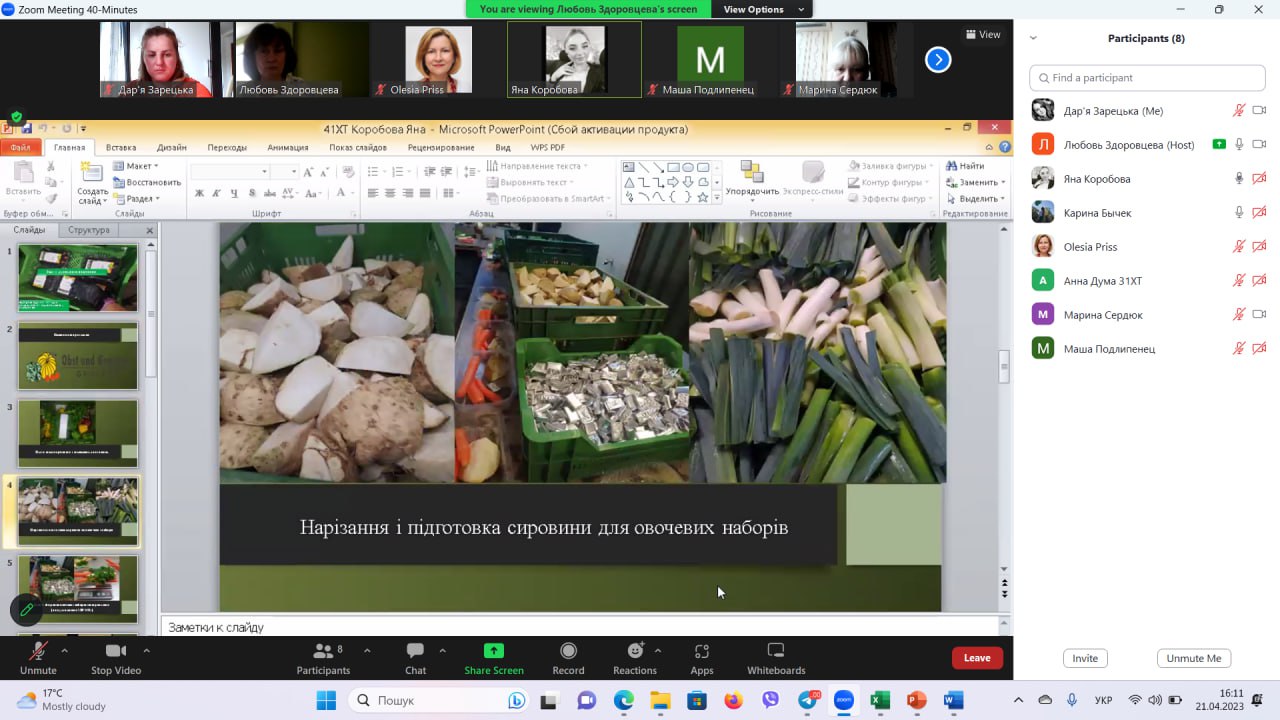The width and height of the screenshot is (1280, 720).
Task: Open audio options arrow beside Unmute
Action: [65, 650]
